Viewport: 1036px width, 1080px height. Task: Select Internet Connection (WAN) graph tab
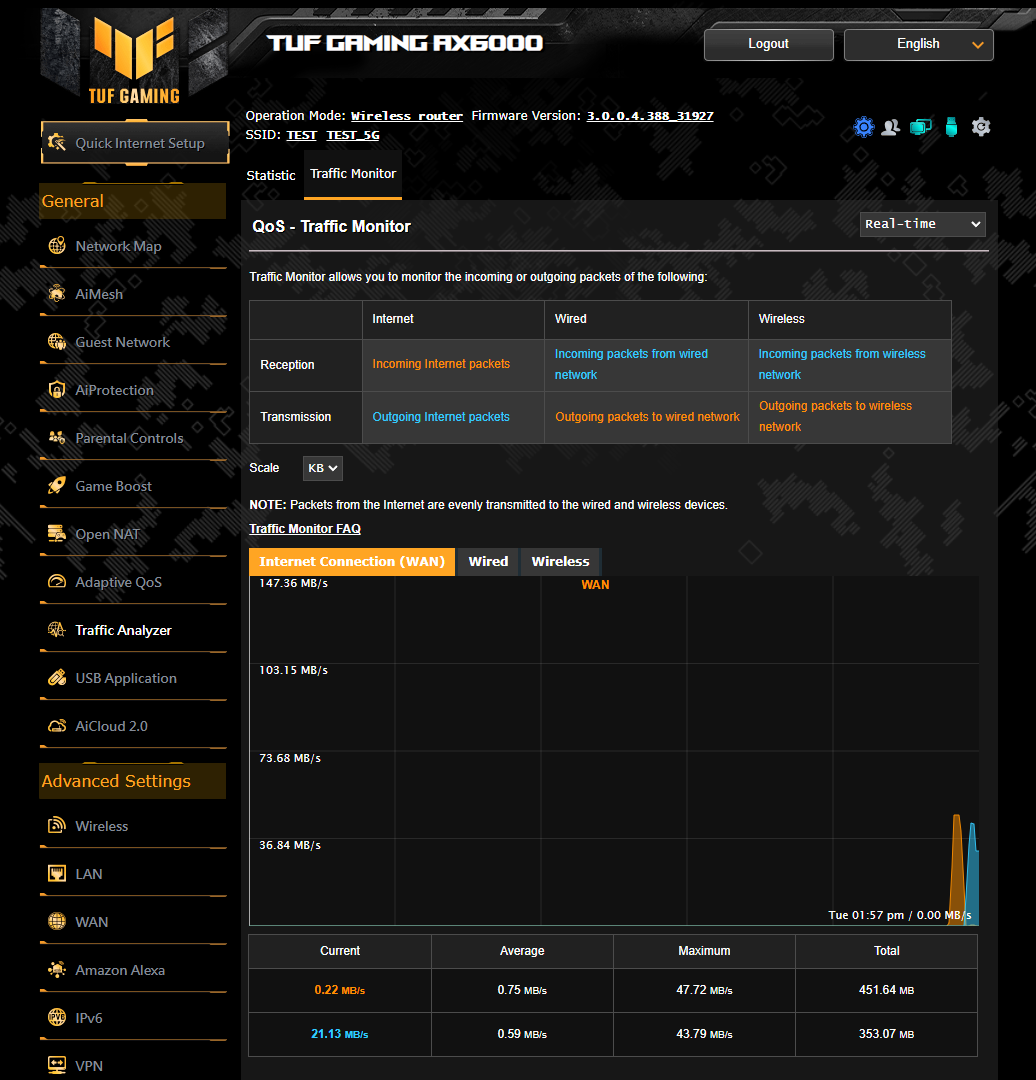click(x=352, y=561)
